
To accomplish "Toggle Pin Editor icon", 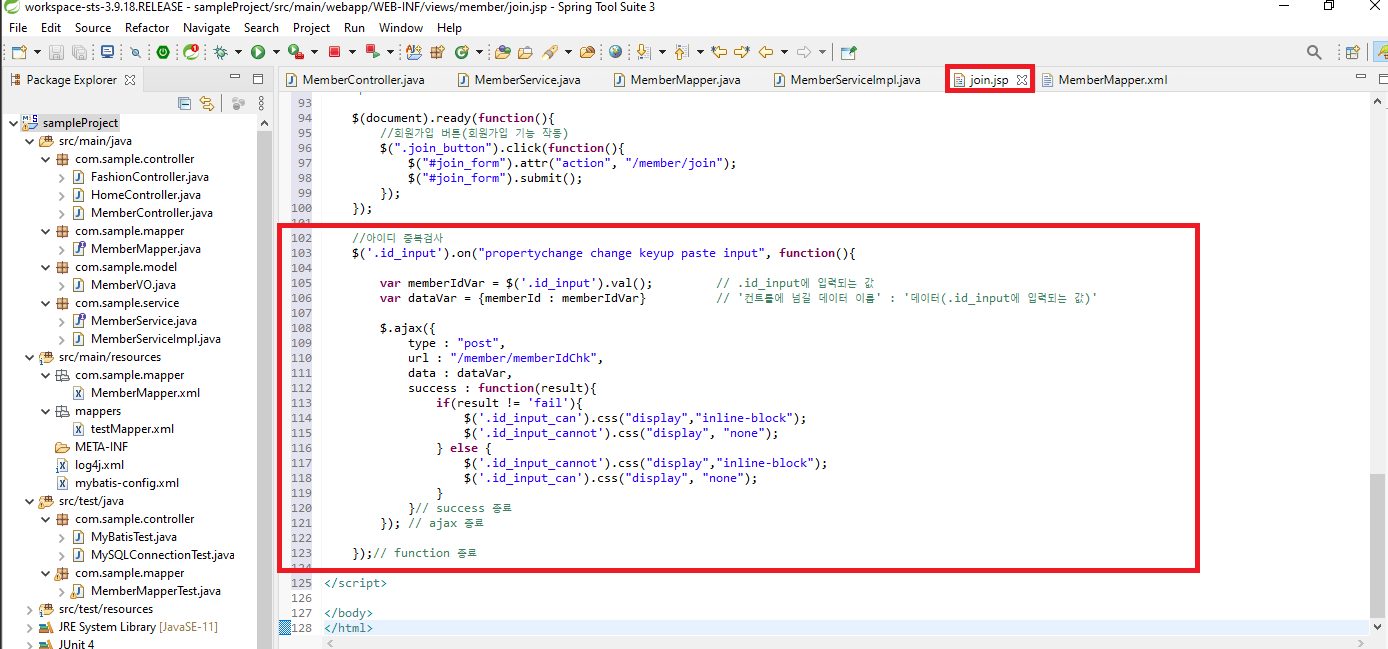I will pyautogui.click(x=848, y=51).
